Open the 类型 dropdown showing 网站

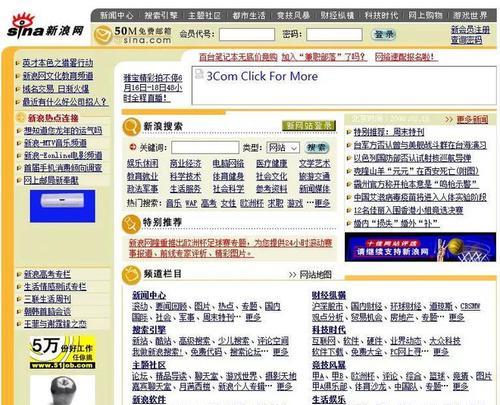[x=283, y=148]
